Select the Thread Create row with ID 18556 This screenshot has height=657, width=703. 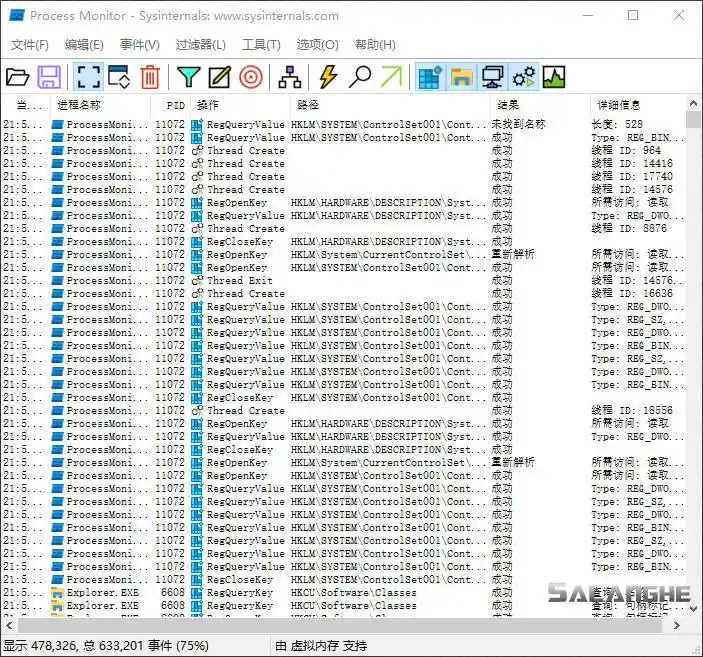point(343,410)
